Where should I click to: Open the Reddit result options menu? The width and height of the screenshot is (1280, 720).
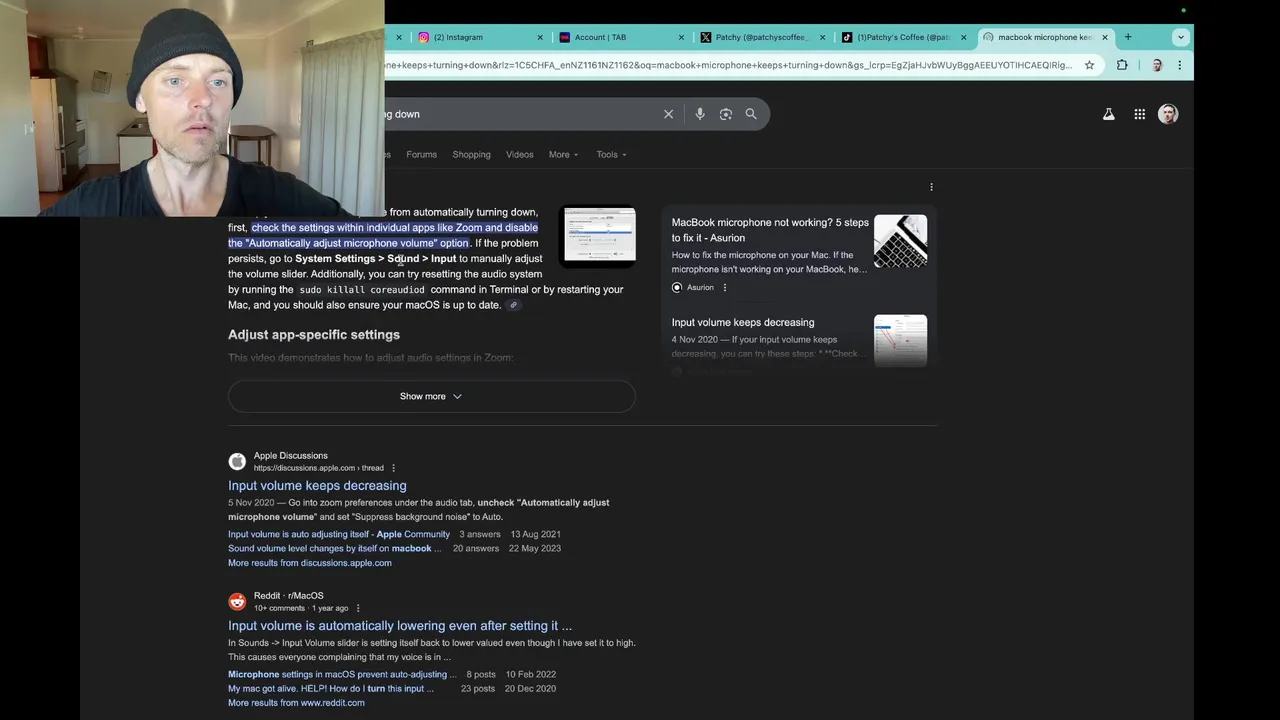(358, 608)
